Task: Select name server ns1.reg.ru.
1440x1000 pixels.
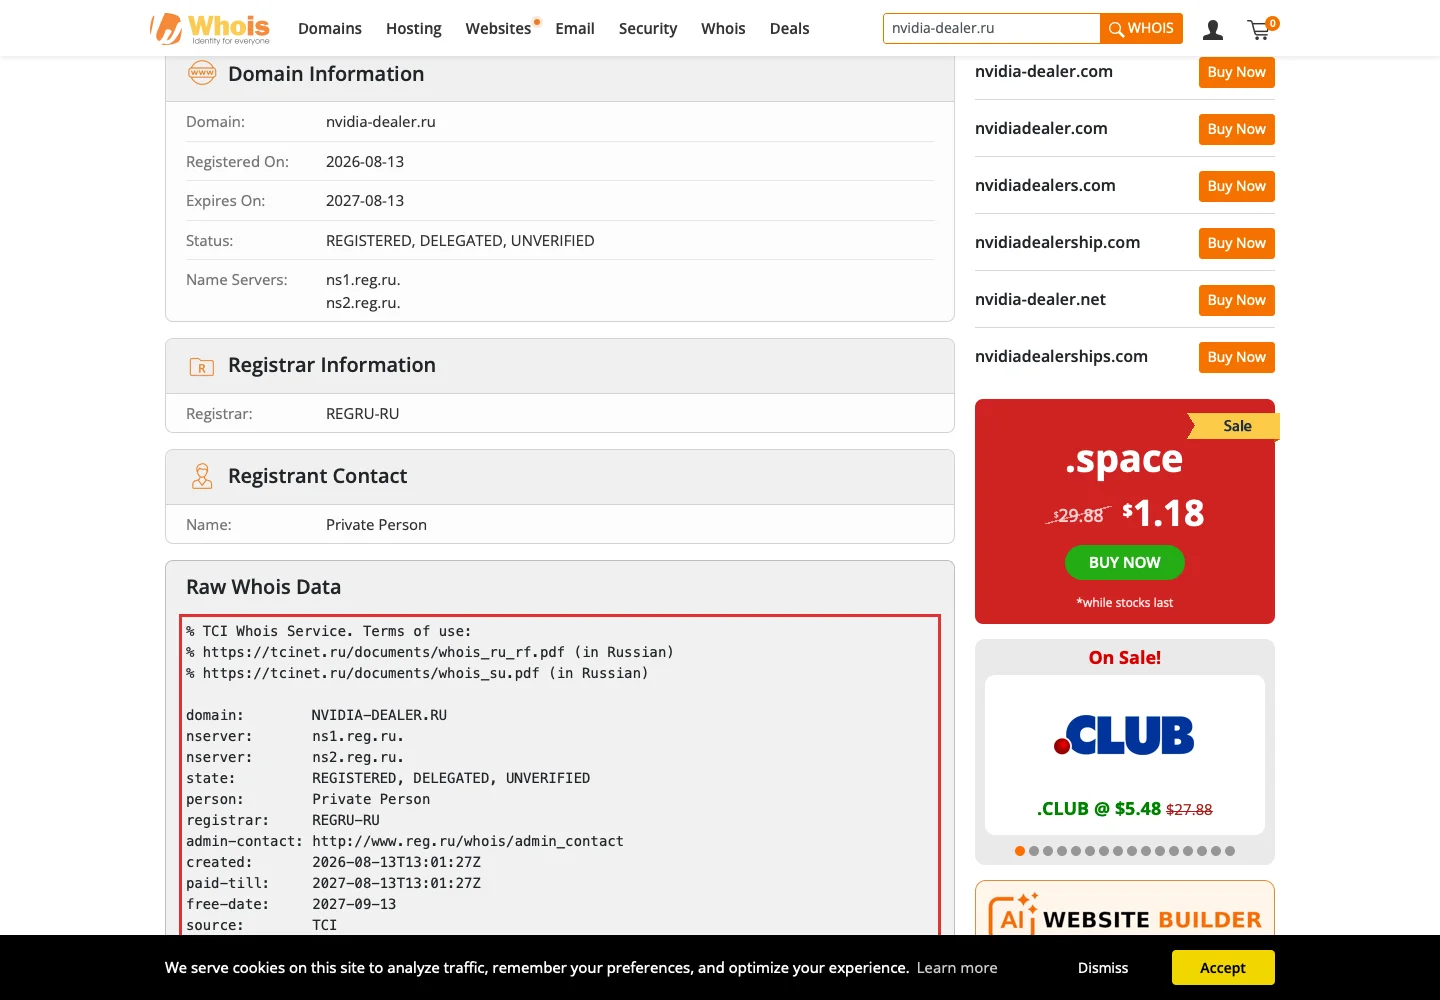Action: coord(363,280)
